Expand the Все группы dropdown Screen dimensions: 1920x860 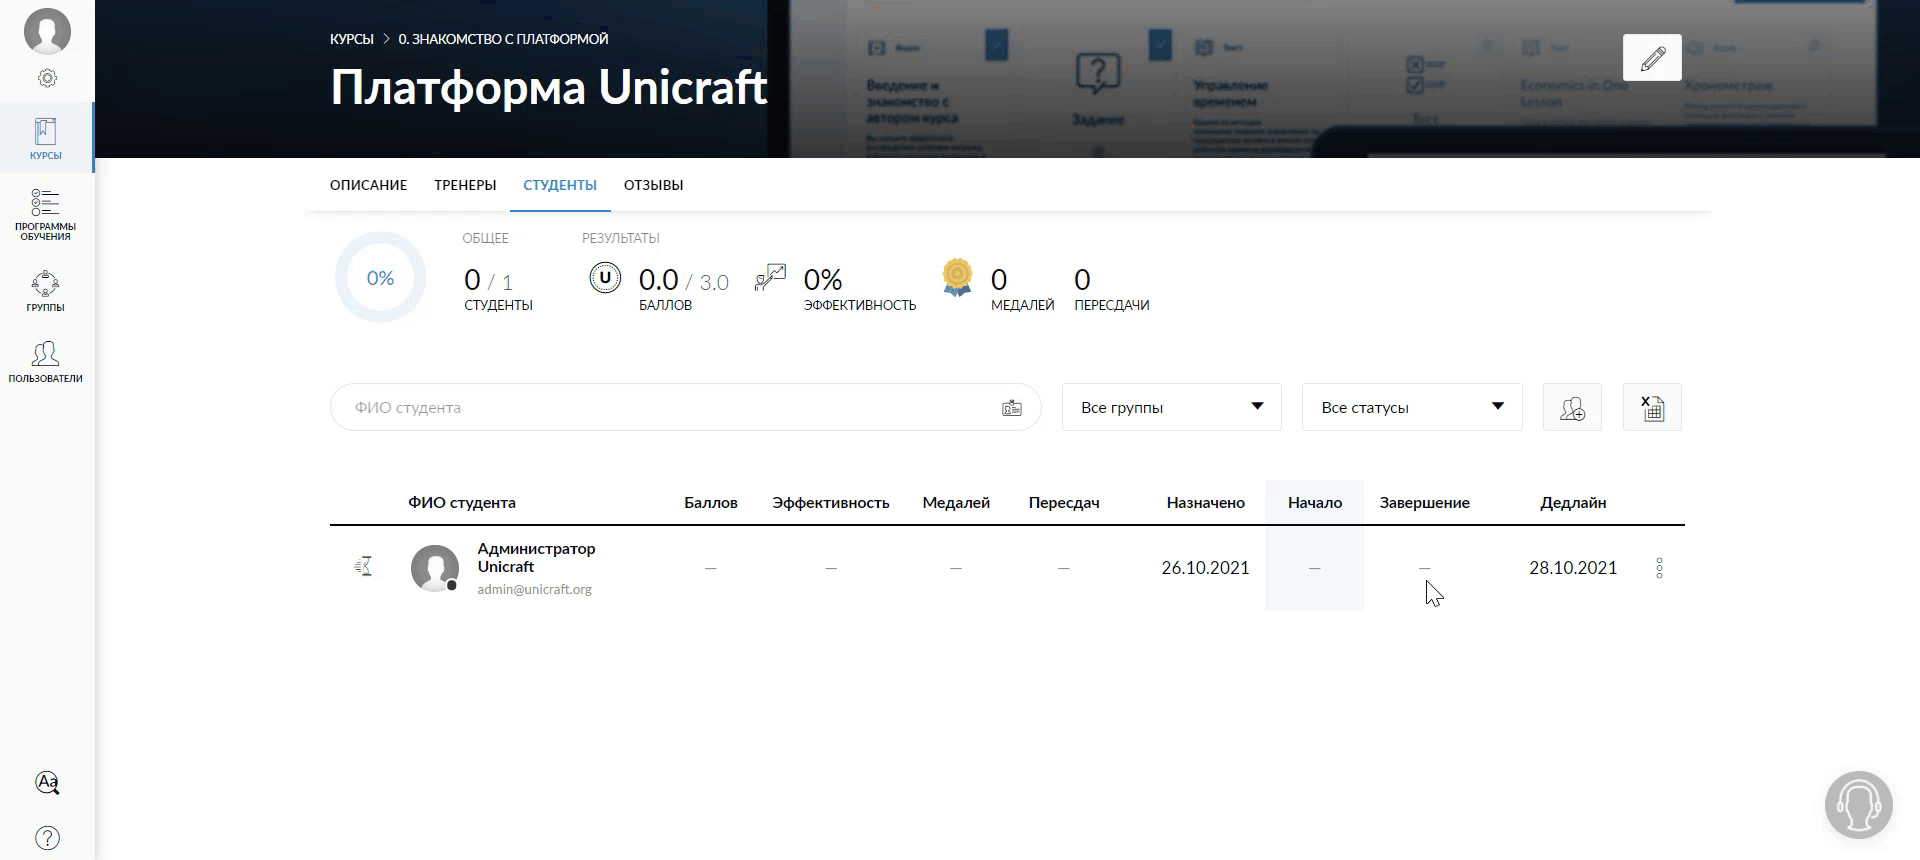(1171, 407)
